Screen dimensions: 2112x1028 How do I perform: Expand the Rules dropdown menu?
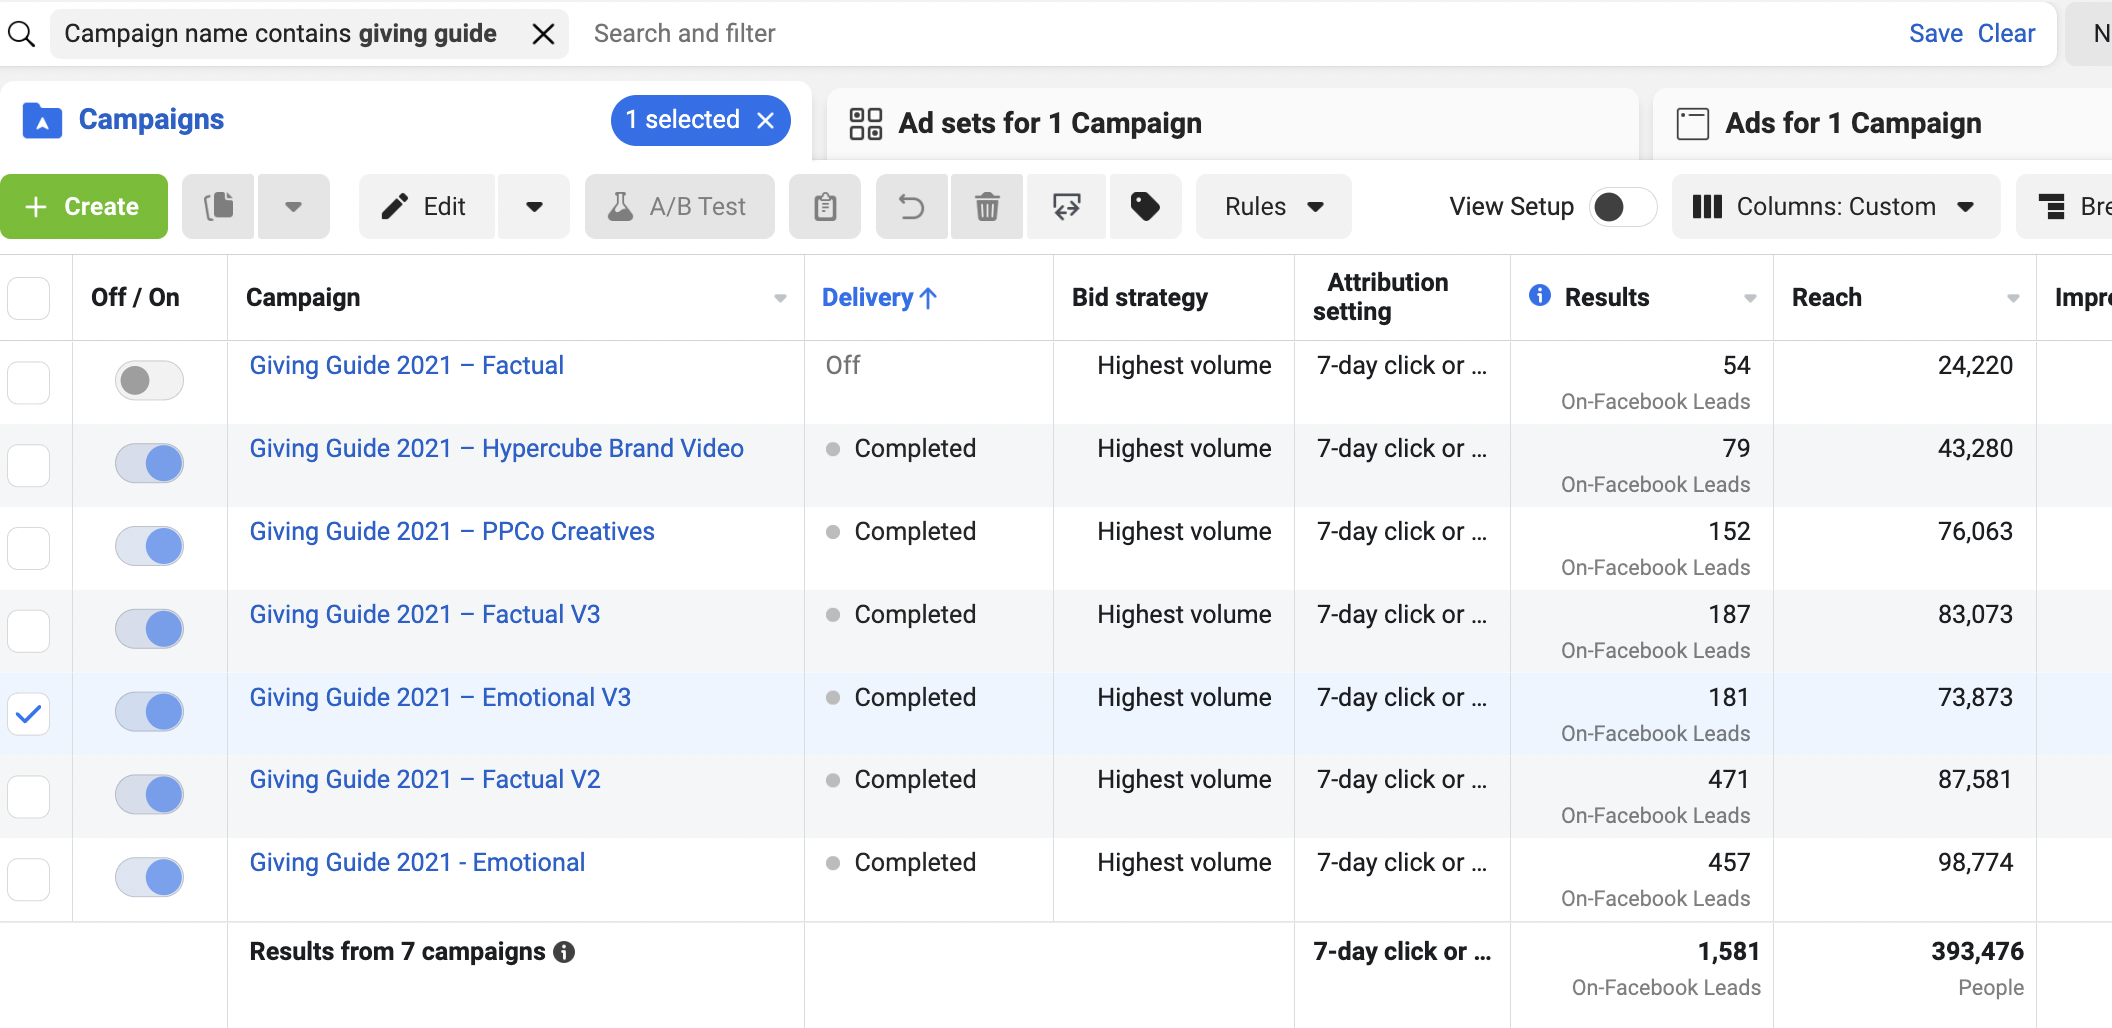[1273, 207]
